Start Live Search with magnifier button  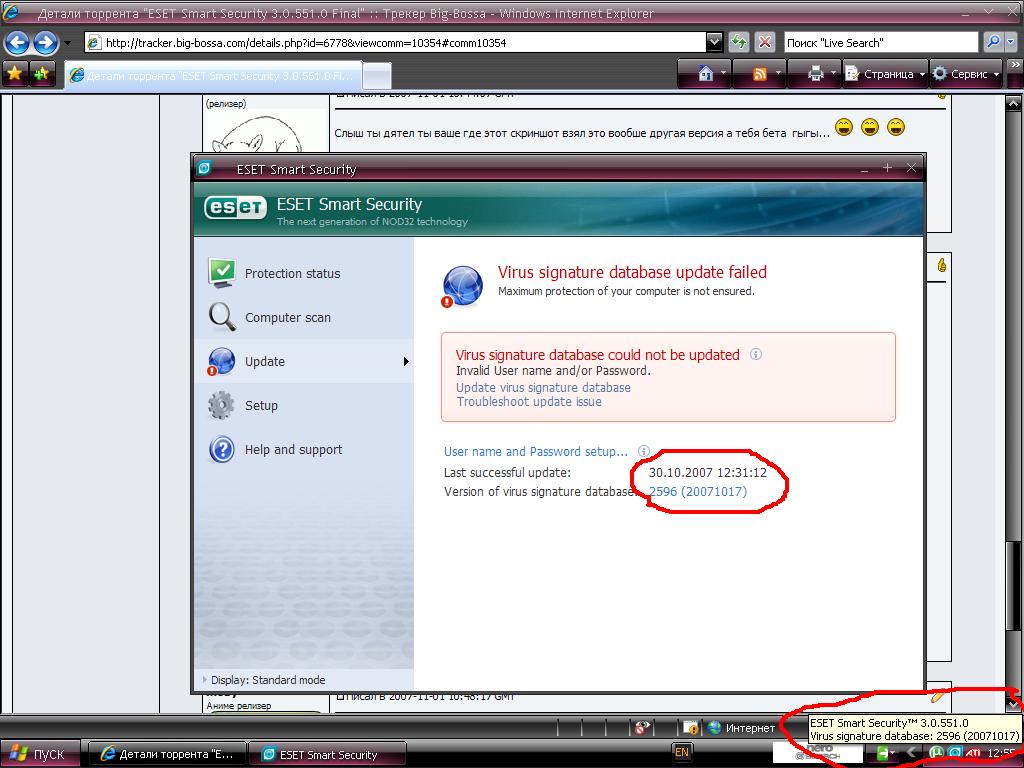[993, 42]
